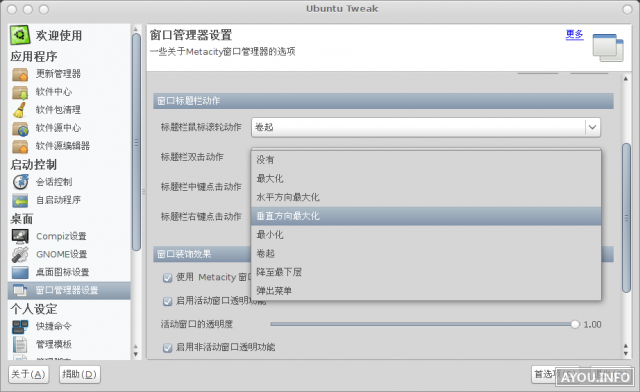
Task: Click the 窗口管理器设置 windows icon
Action: [x=20, y=290]
